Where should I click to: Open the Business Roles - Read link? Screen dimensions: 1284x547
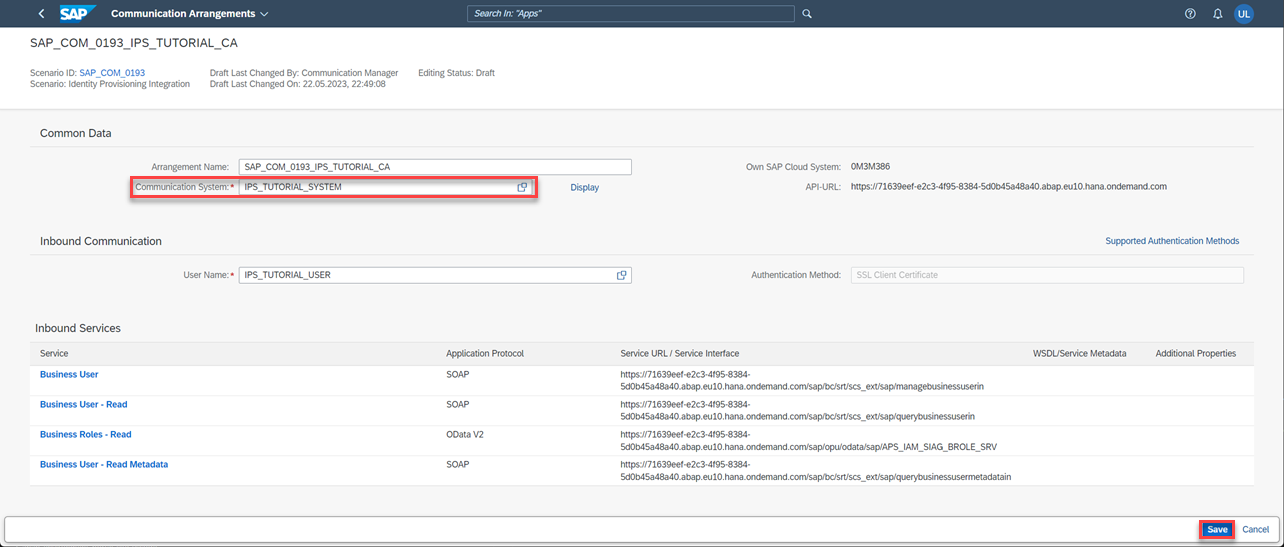click(86, 434)
